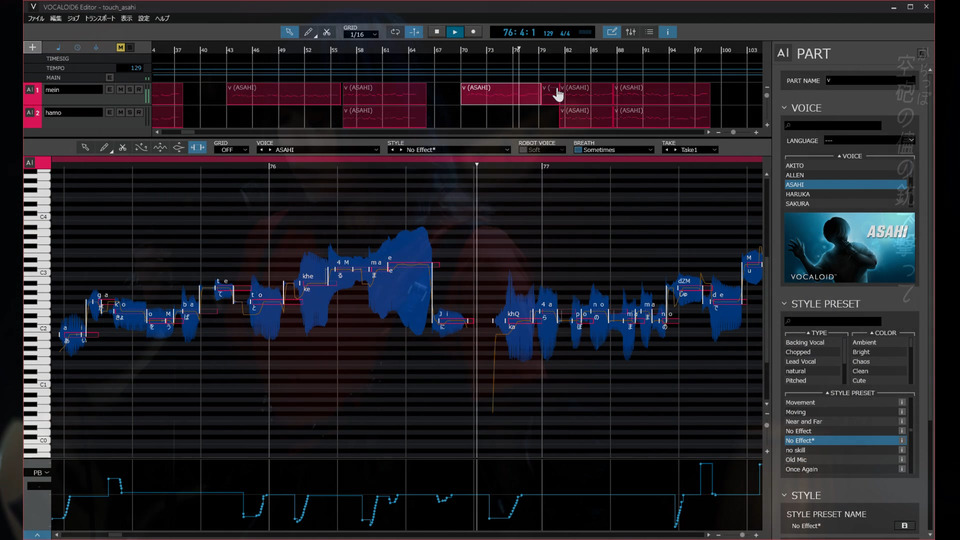Screen dimensions: 960x540
Task: Arm record on the hamo track
Action: [x=139, y=113]
